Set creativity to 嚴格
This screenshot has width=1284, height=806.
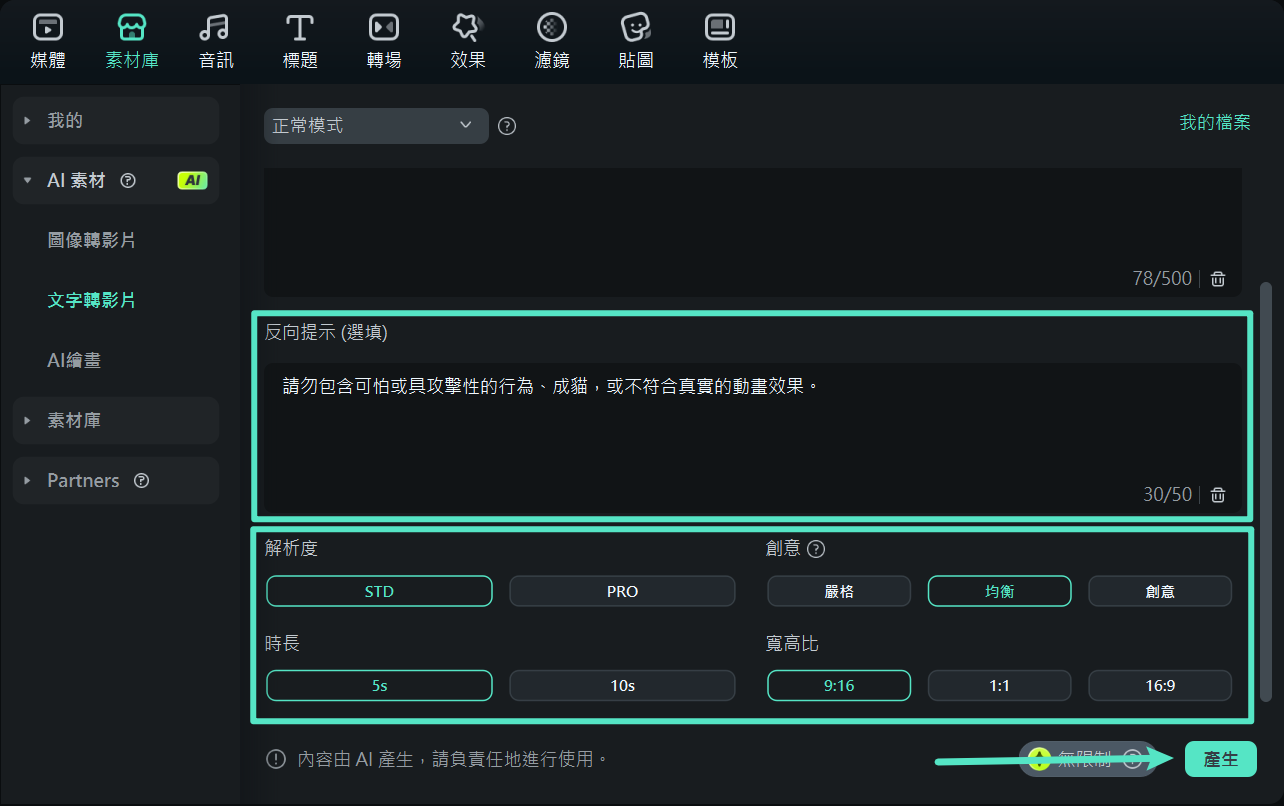839,591
